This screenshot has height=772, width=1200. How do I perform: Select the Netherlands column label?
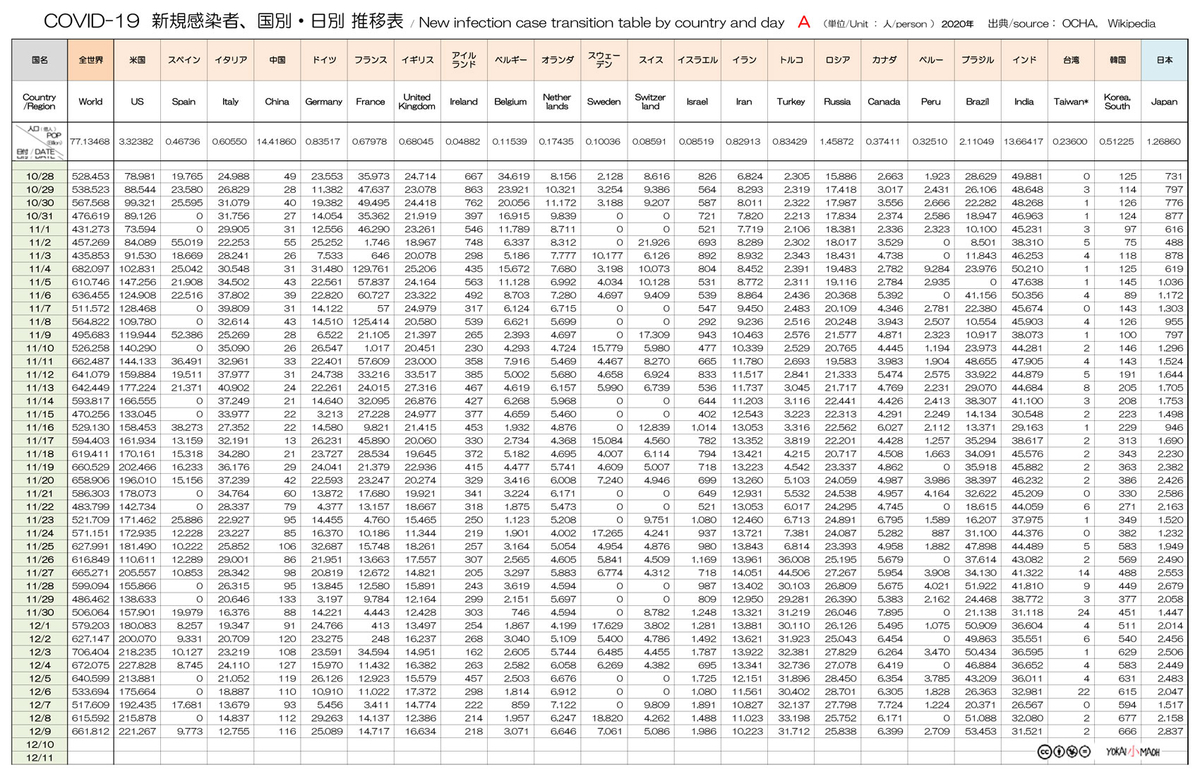pyautogui.click(x=557, y=101)
